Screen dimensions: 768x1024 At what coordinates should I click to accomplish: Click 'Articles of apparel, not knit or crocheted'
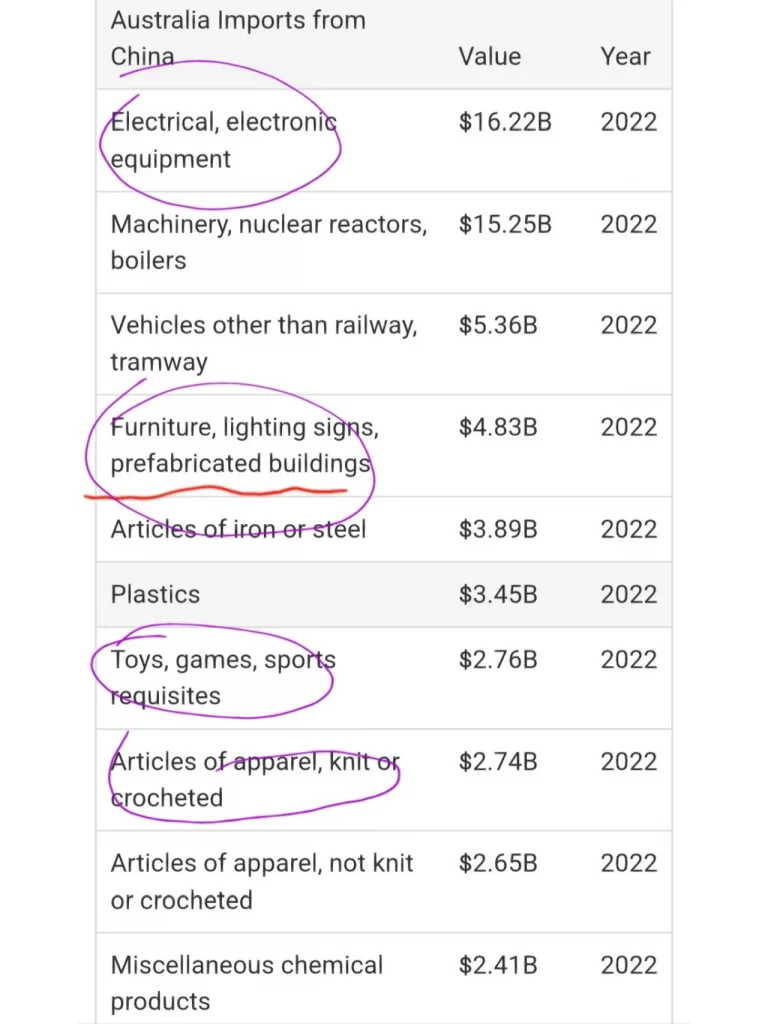point(262,882)
